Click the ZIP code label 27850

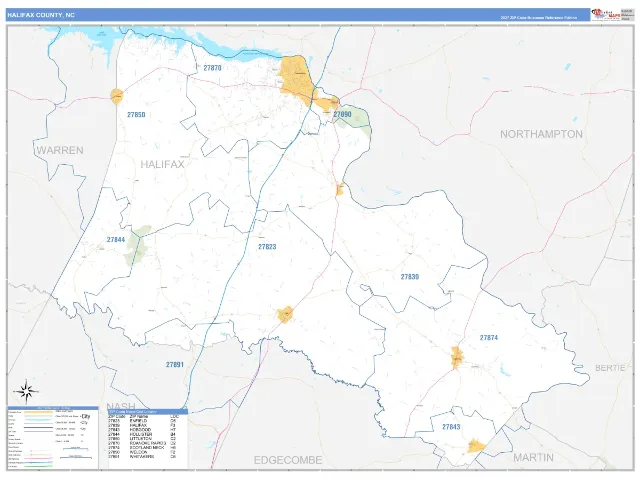pos(136,115)
